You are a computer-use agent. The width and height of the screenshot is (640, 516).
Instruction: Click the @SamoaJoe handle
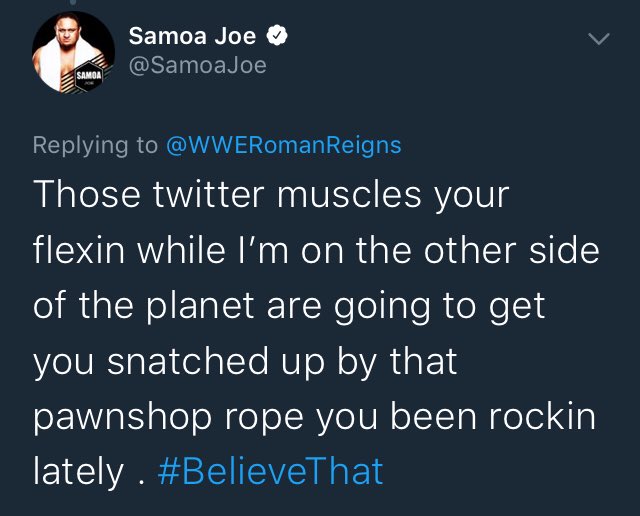[x=198, y=65]
